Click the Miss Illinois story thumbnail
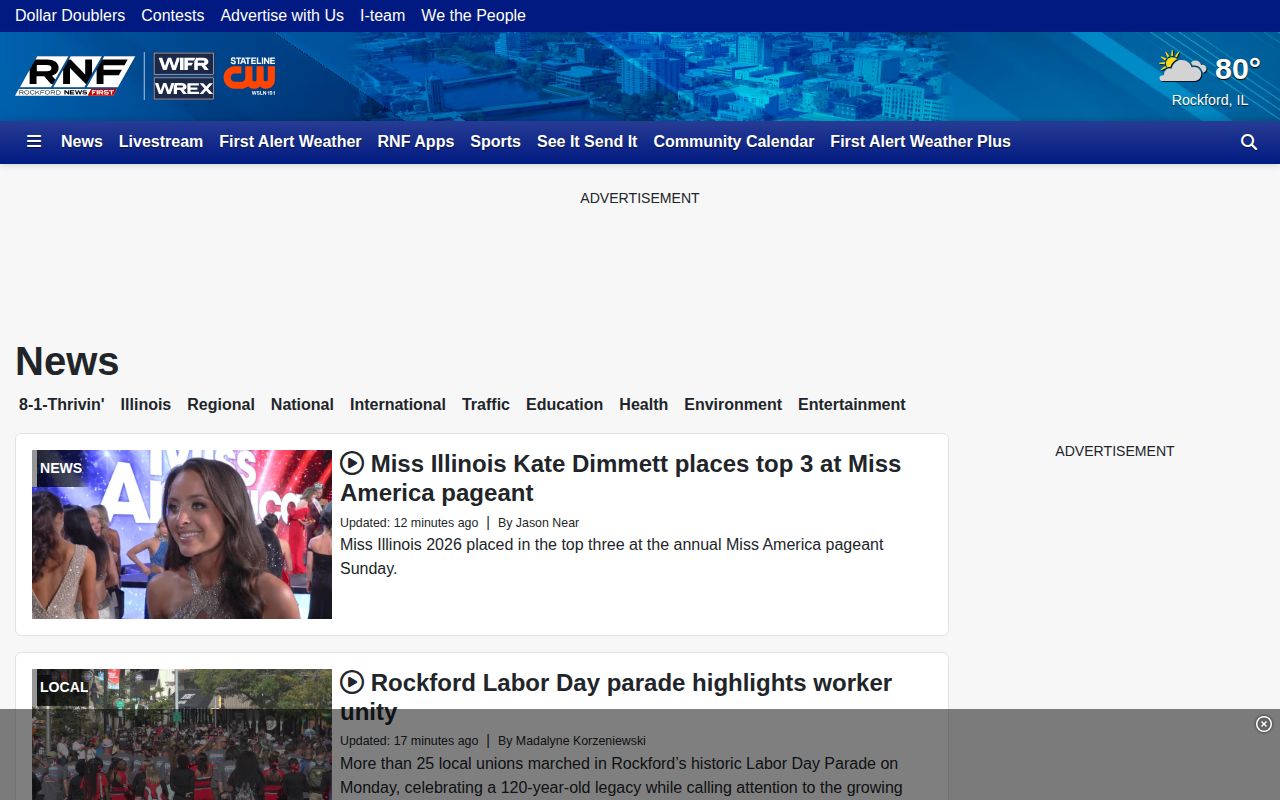 [x=182, y=534]
